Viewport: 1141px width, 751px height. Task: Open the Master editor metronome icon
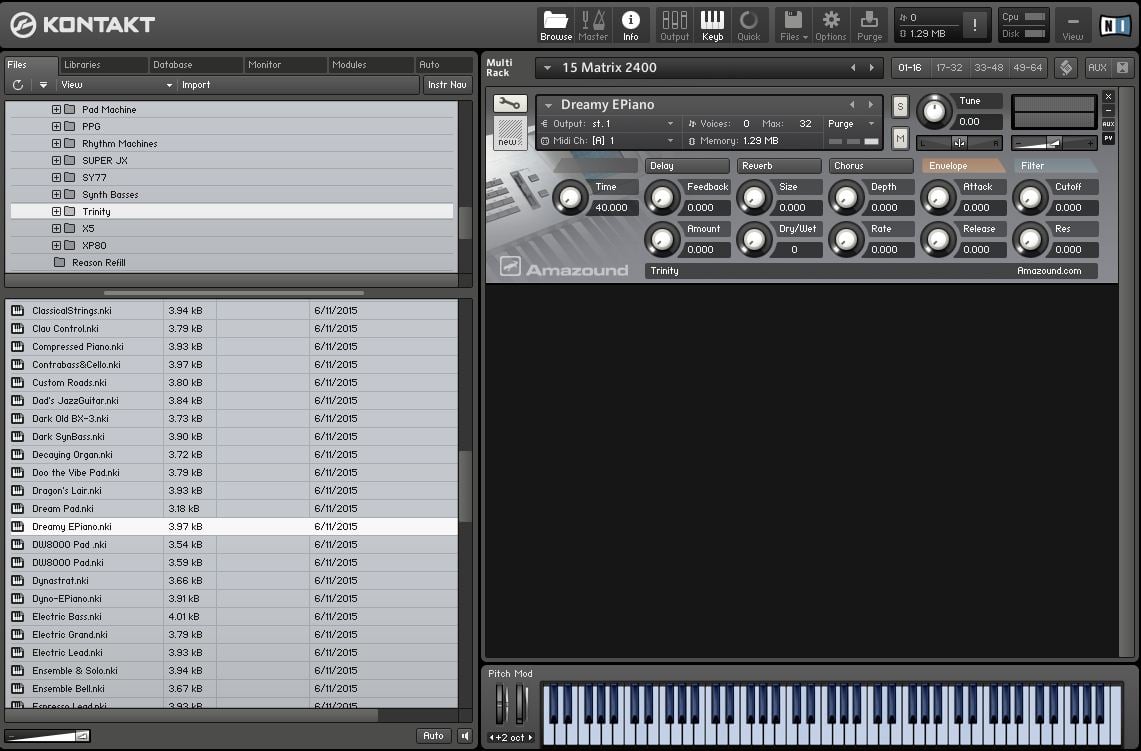coord(593,25)
